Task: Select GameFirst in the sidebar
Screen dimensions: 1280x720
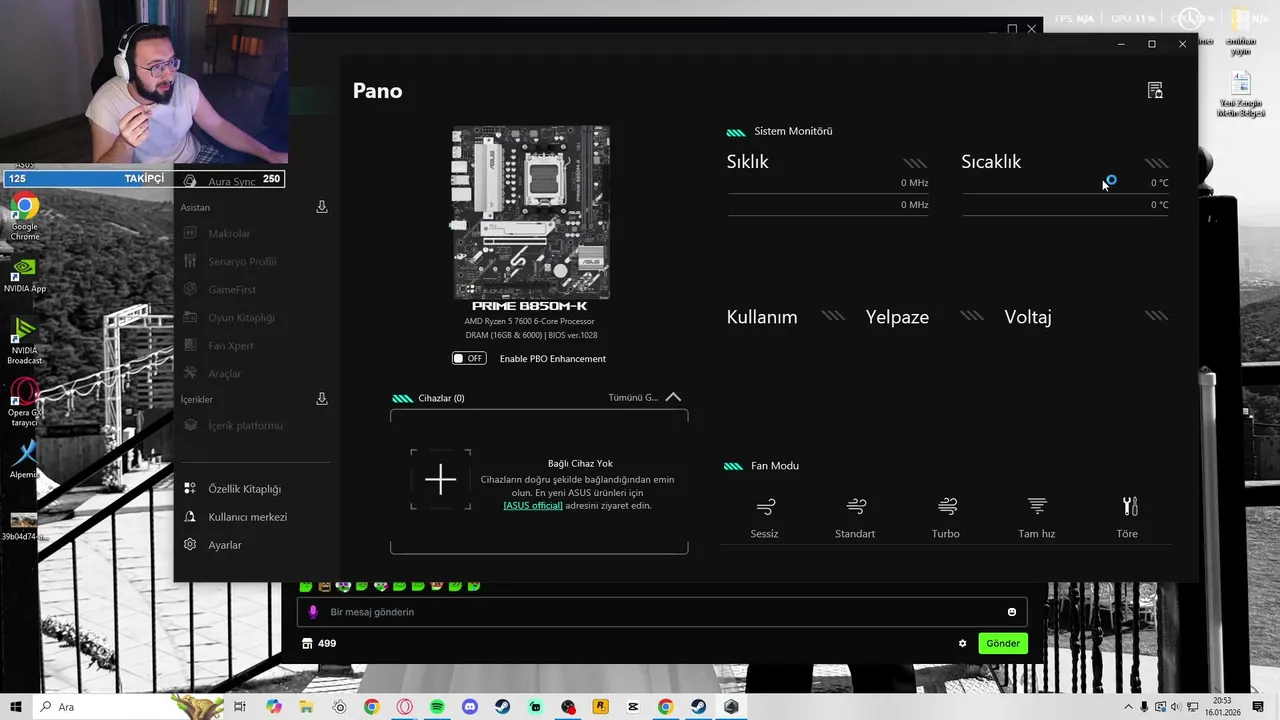Action: 232,290
